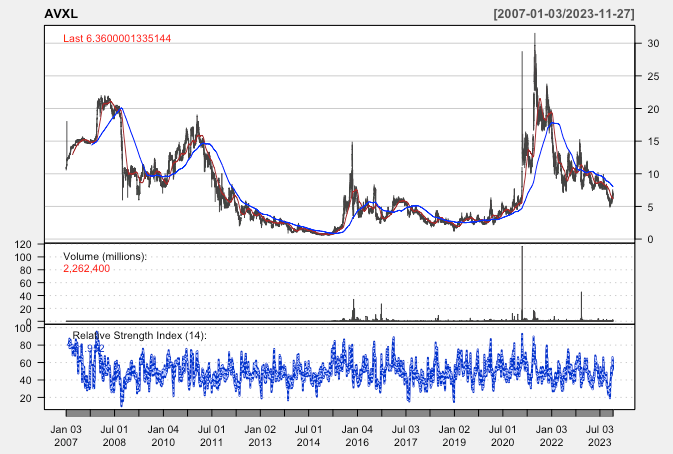The width and height of the screenshot is (673, 454).
Task: Pick the Jul 01 2011 date label
Action: click(211, 434)
